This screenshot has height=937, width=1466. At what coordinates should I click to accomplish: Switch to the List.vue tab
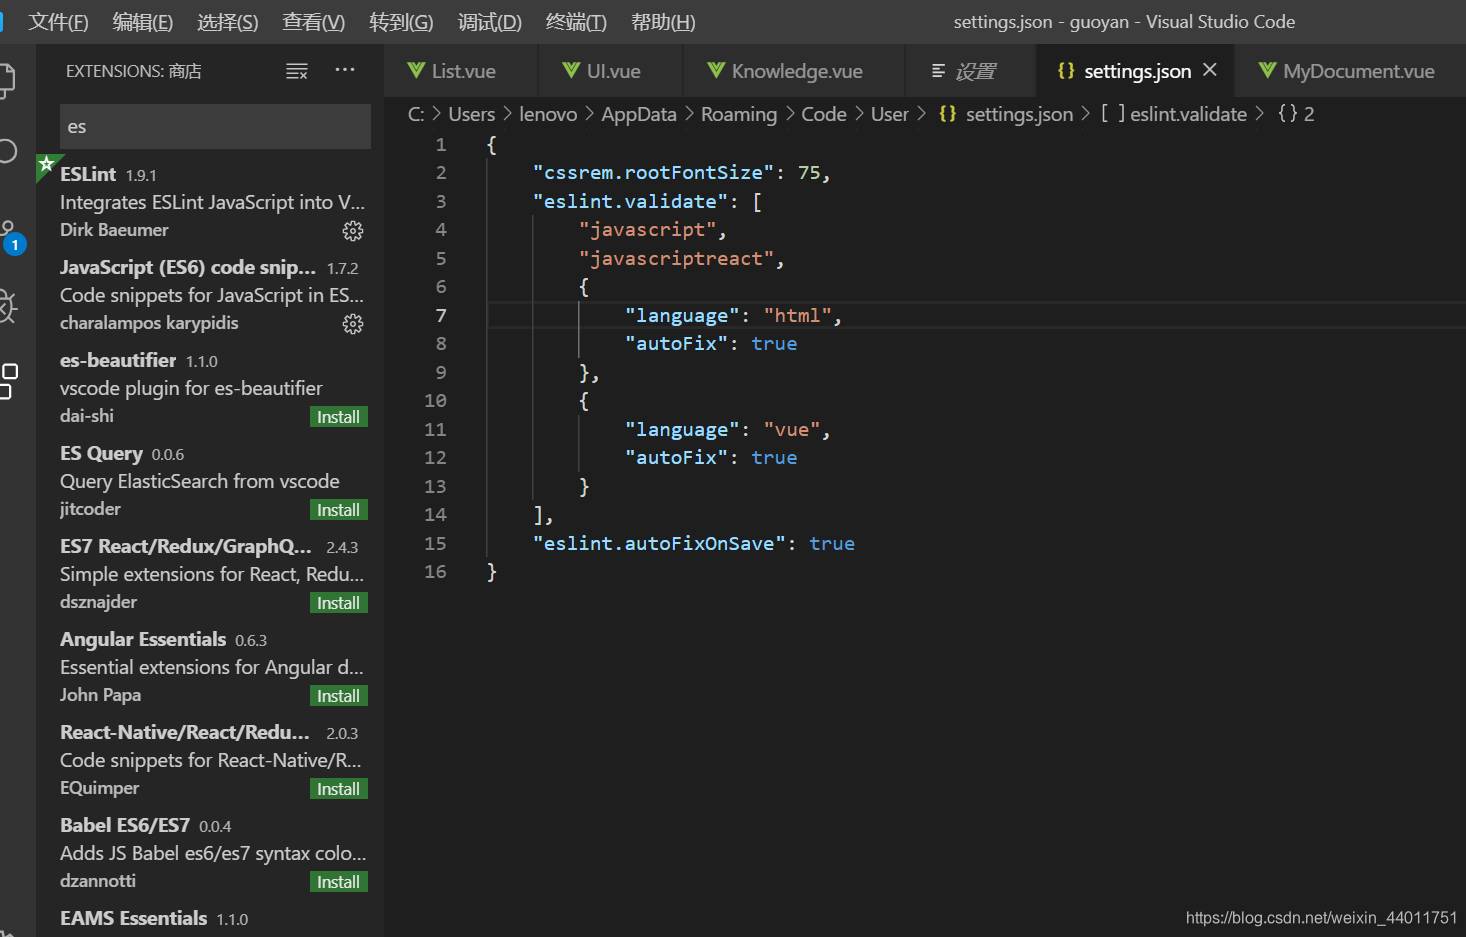point(461,71)
